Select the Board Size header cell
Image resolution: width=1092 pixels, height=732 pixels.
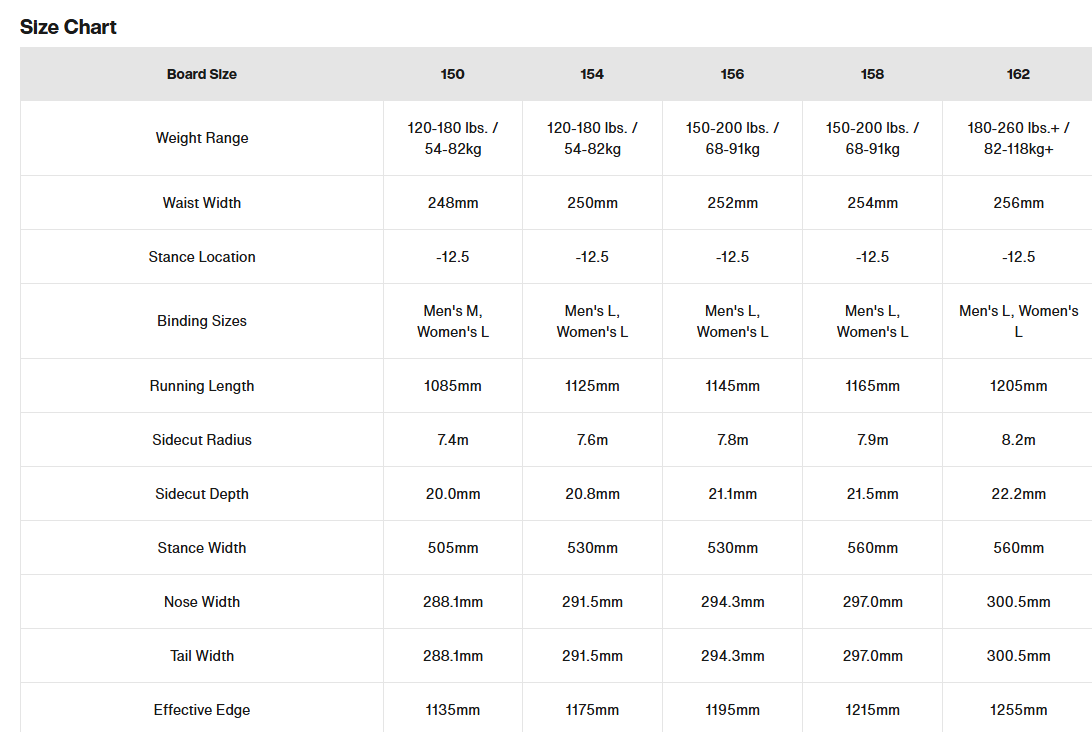coord(202,74)
